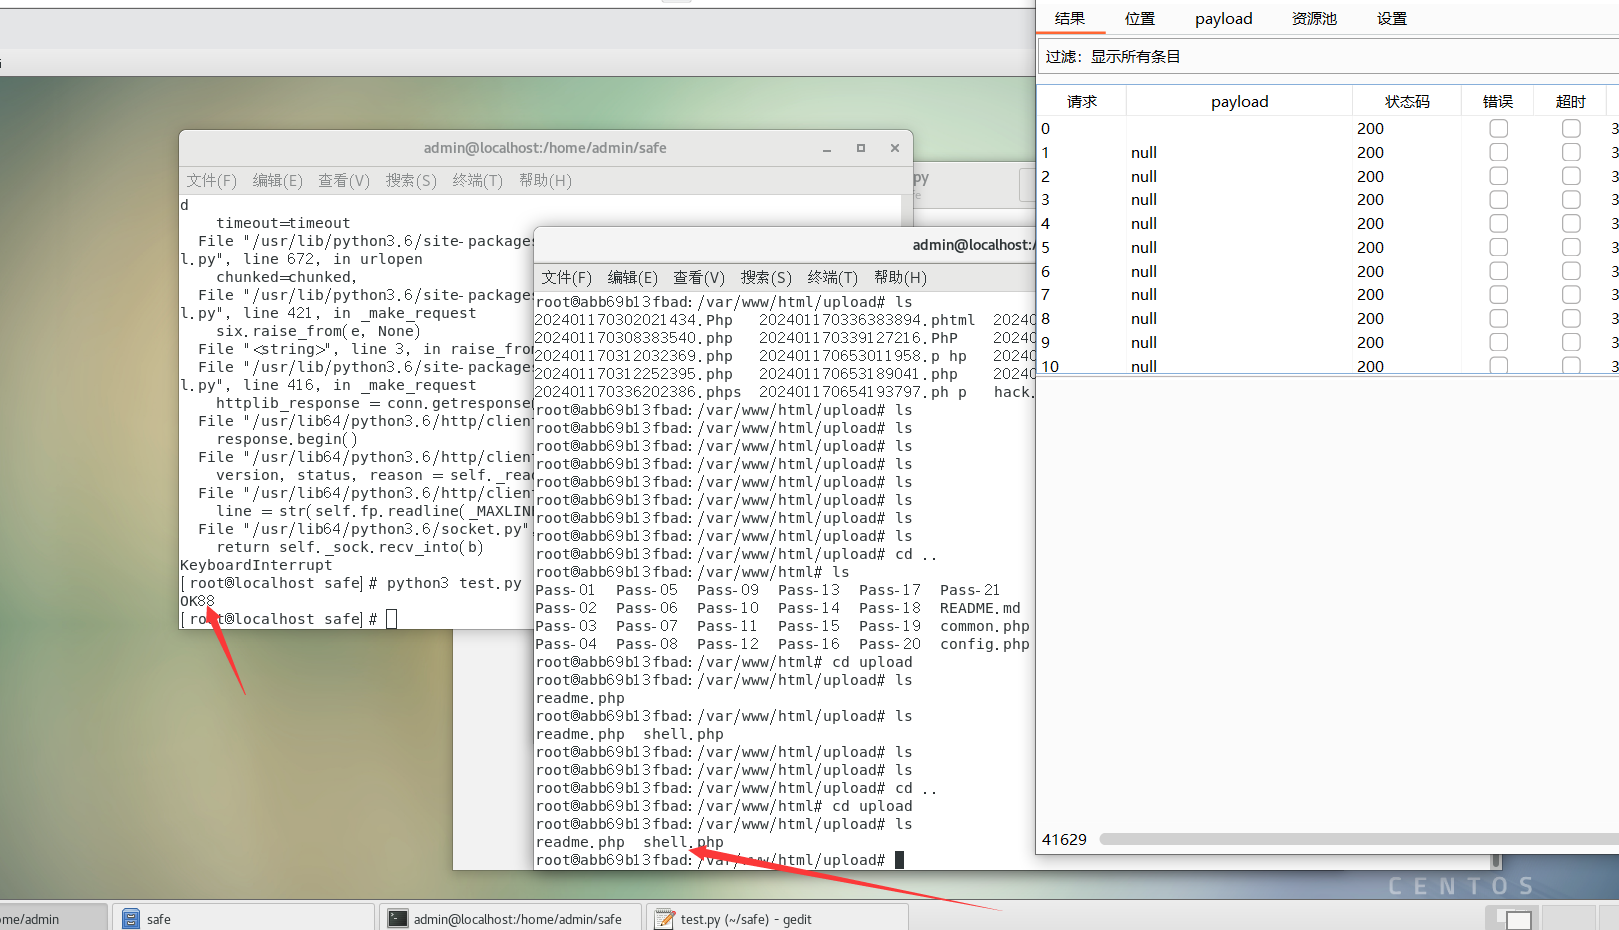This screenshot has height=930, width=1619.
Task: Open 终端(T) menu in back terminal window
Action: tap(478, 180)
